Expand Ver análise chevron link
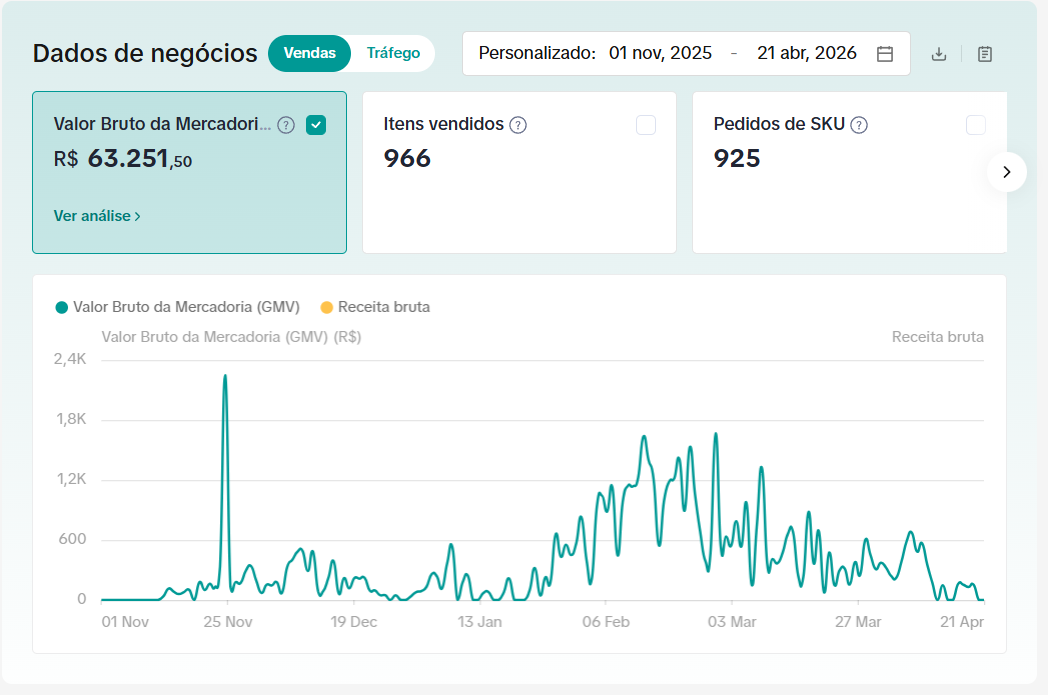 [97, 216]
